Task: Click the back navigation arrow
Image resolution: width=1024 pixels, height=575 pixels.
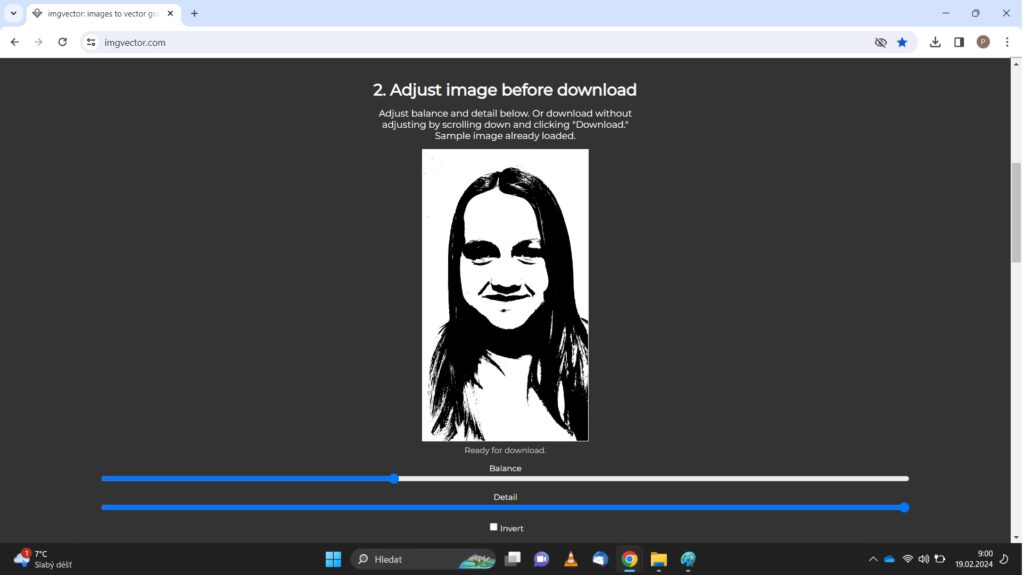Action: [15, 42]
